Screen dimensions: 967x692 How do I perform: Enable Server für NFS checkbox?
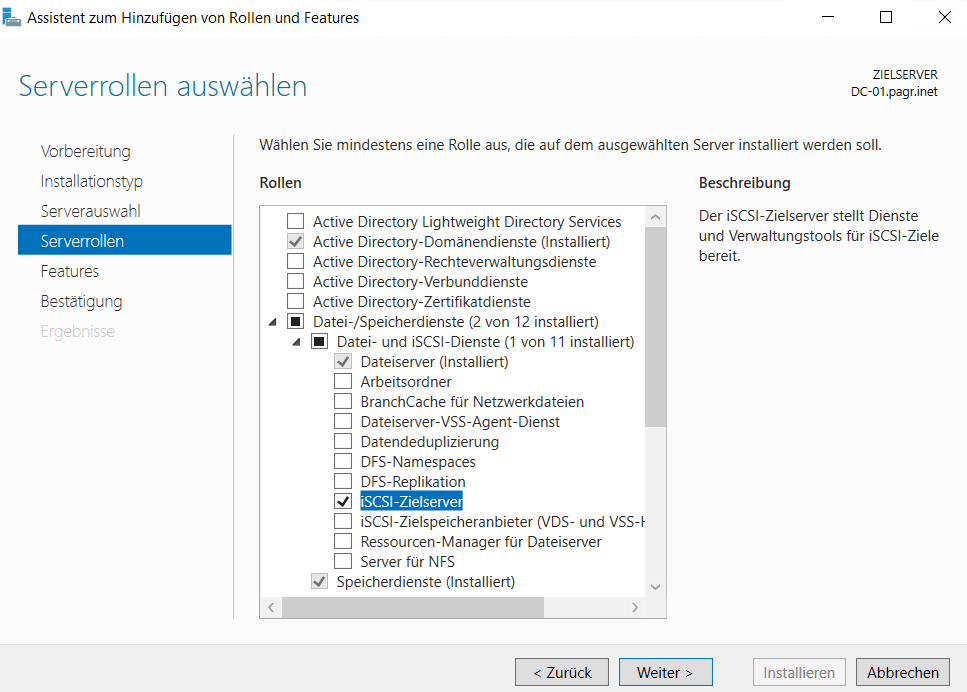coord(343,562)
